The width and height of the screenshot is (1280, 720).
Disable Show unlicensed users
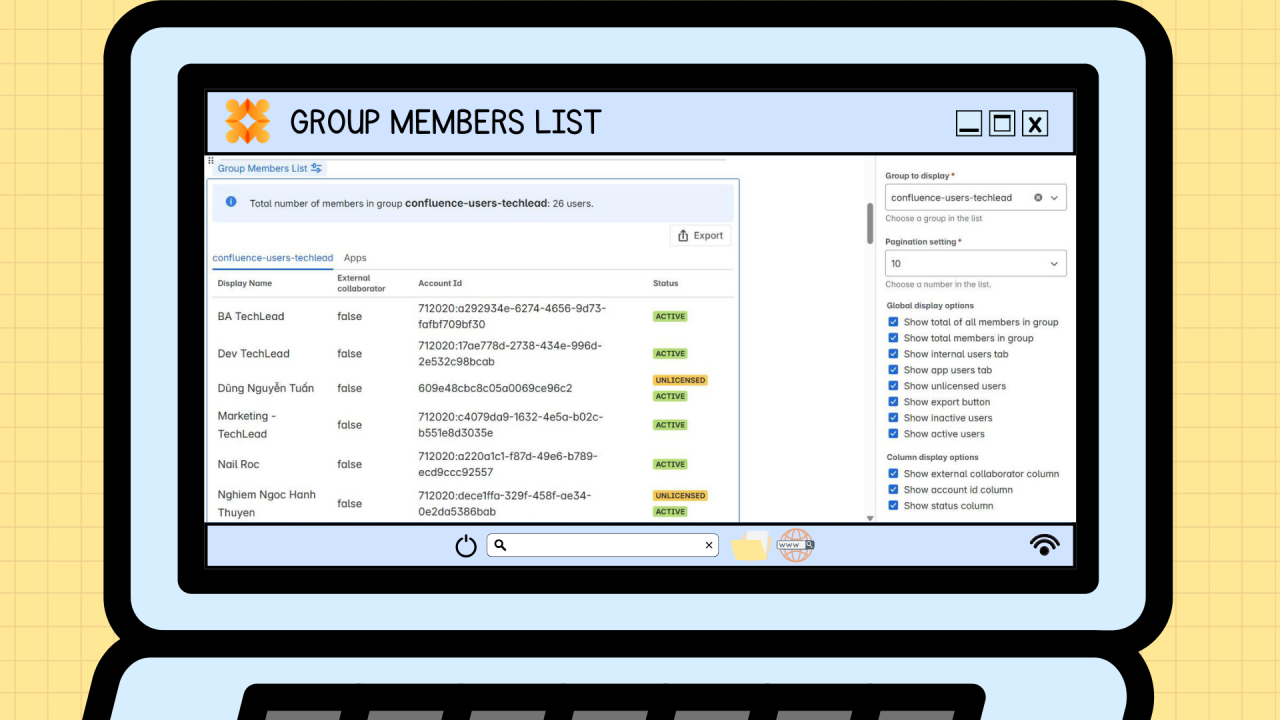893,386
